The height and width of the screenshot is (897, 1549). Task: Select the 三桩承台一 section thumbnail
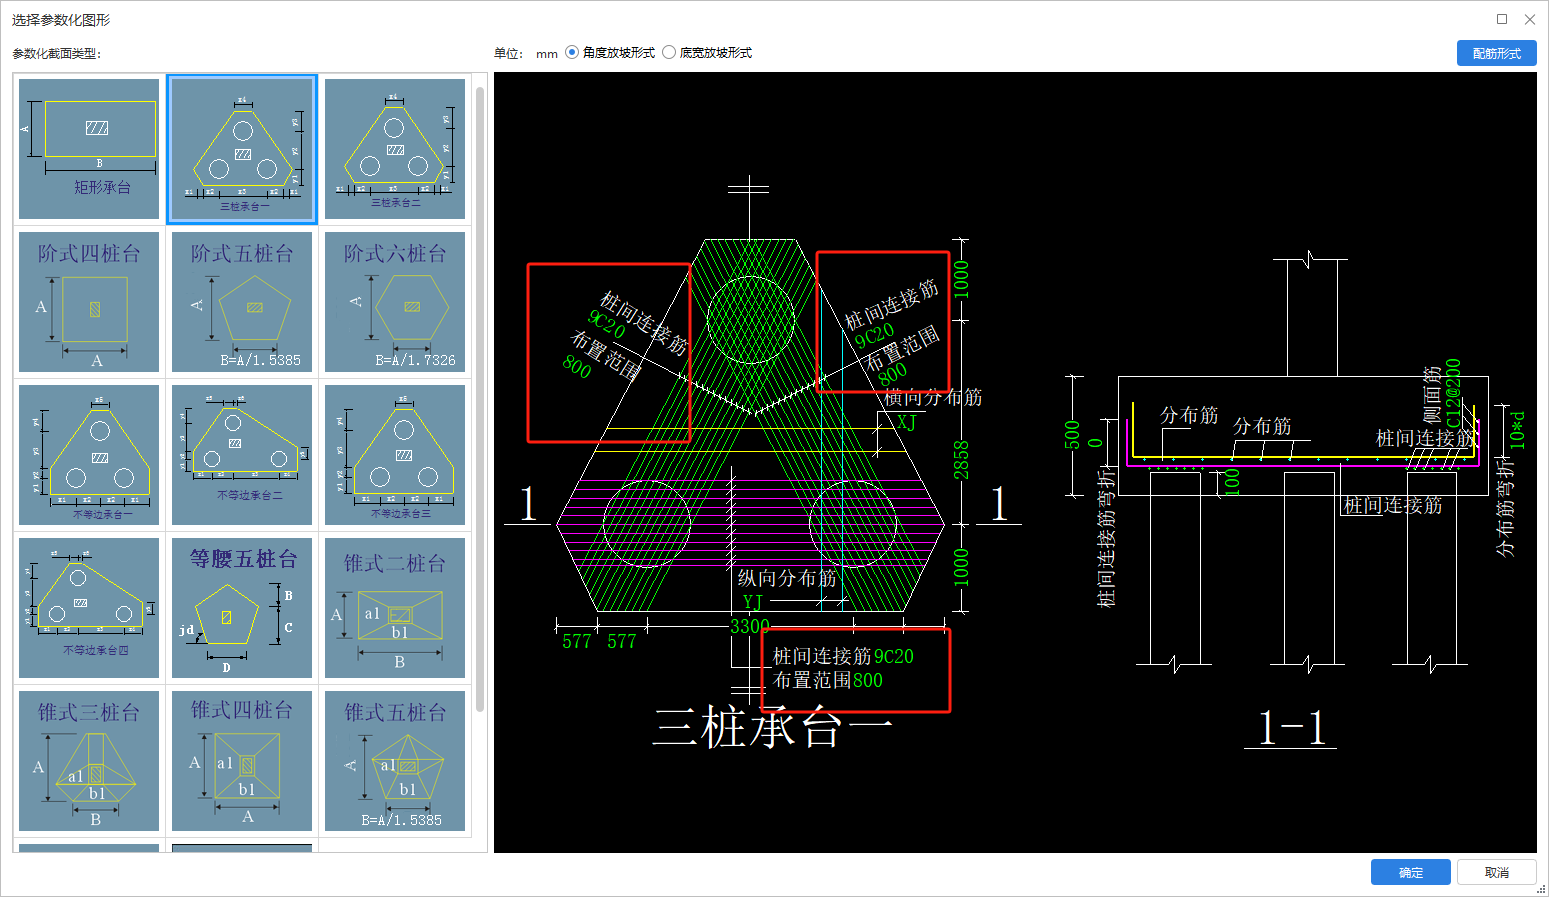coord(242,149)
